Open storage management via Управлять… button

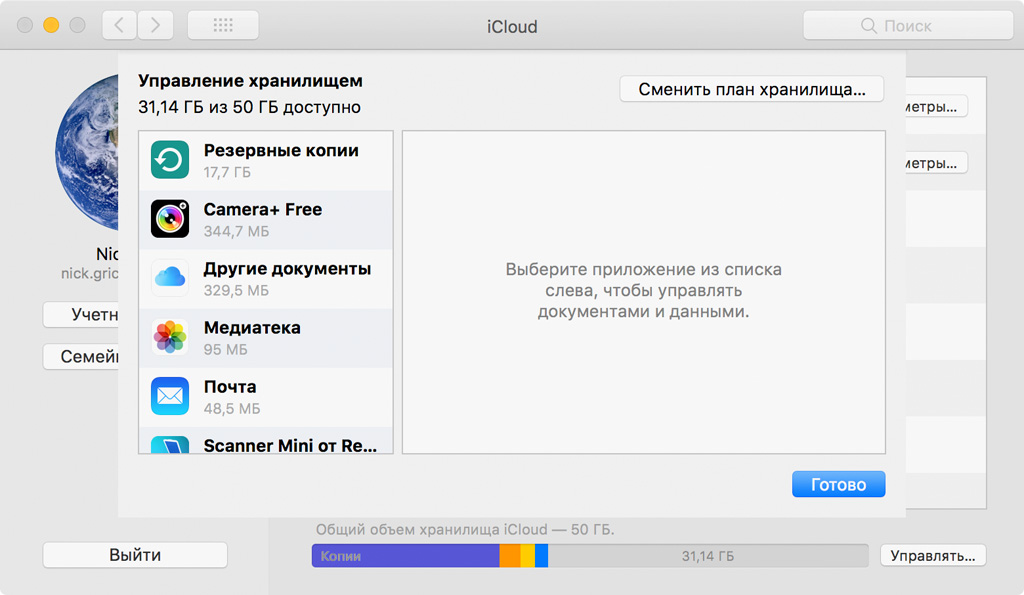click(x=933, y=556)
